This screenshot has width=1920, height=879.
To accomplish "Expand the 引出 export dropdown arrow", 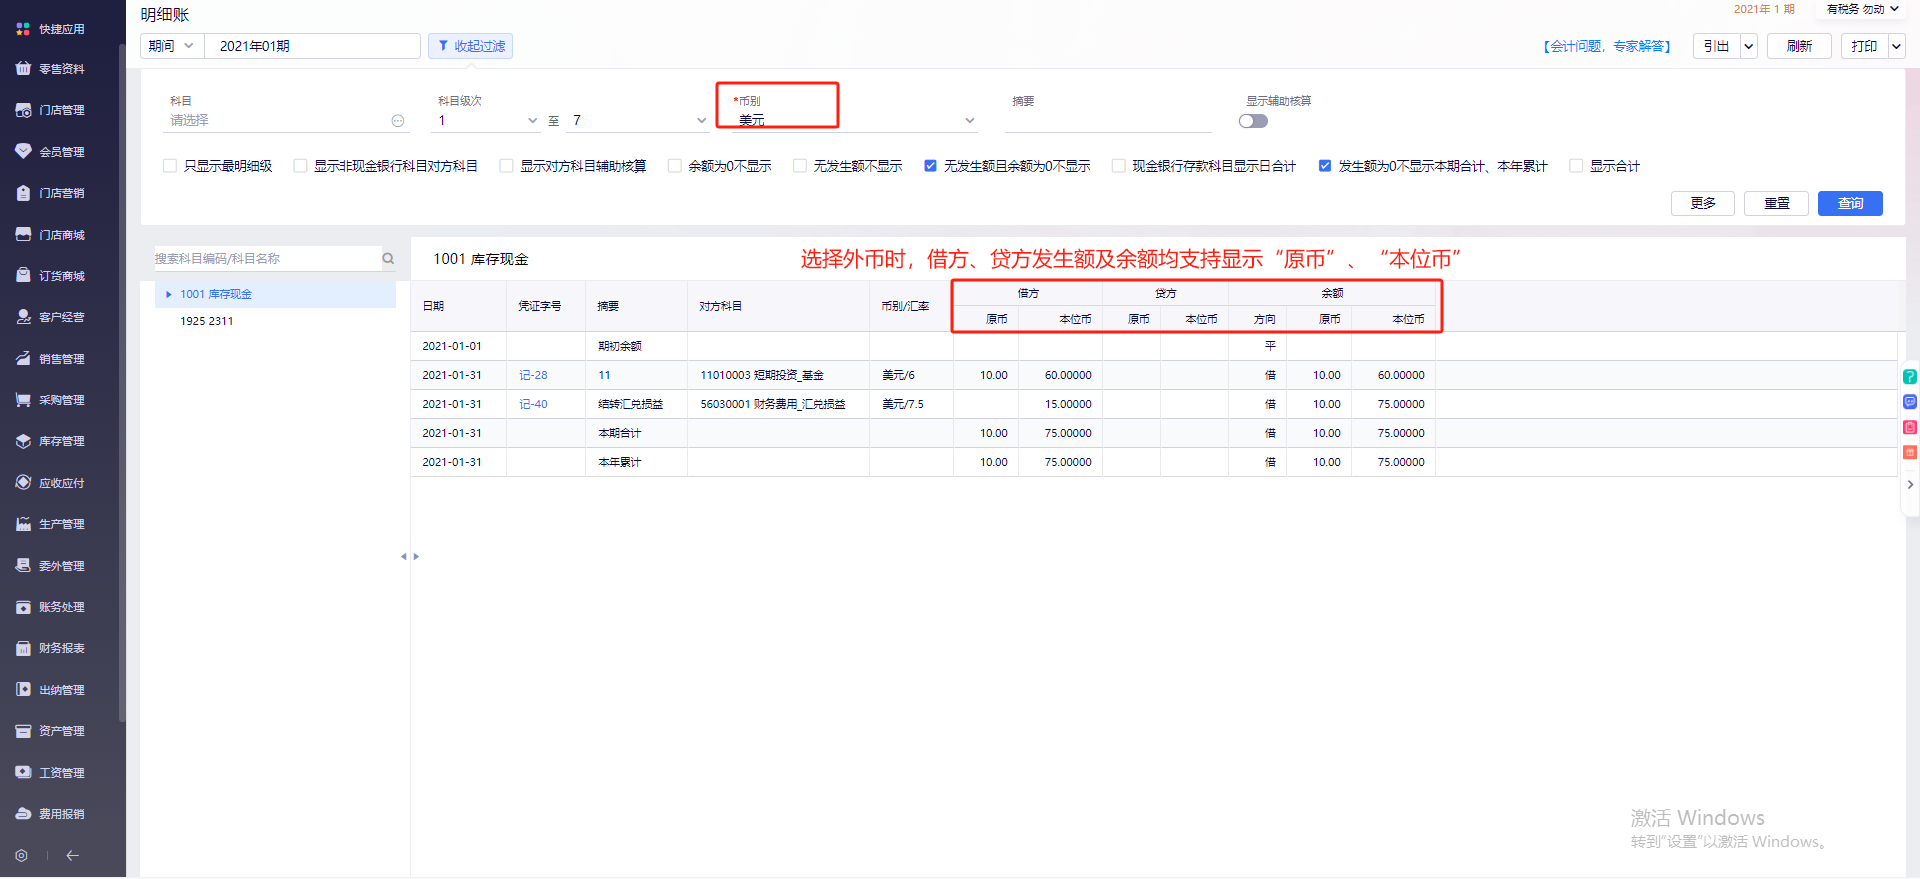I will pos(1748,46).
